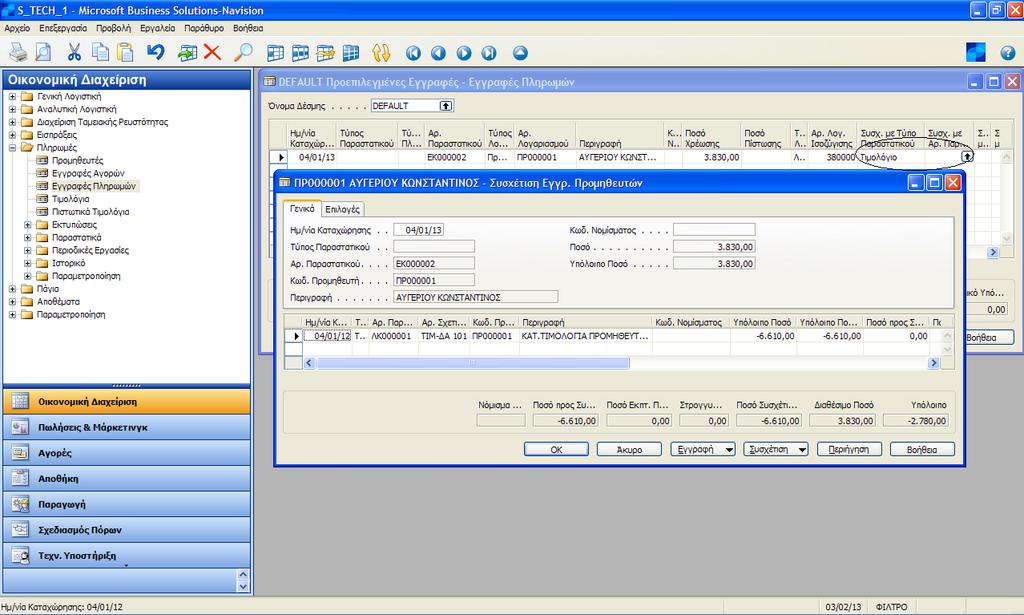Open the Εγγραφή dropdown button
This screenshot has height=615, width=1024.
pos(703,449)
